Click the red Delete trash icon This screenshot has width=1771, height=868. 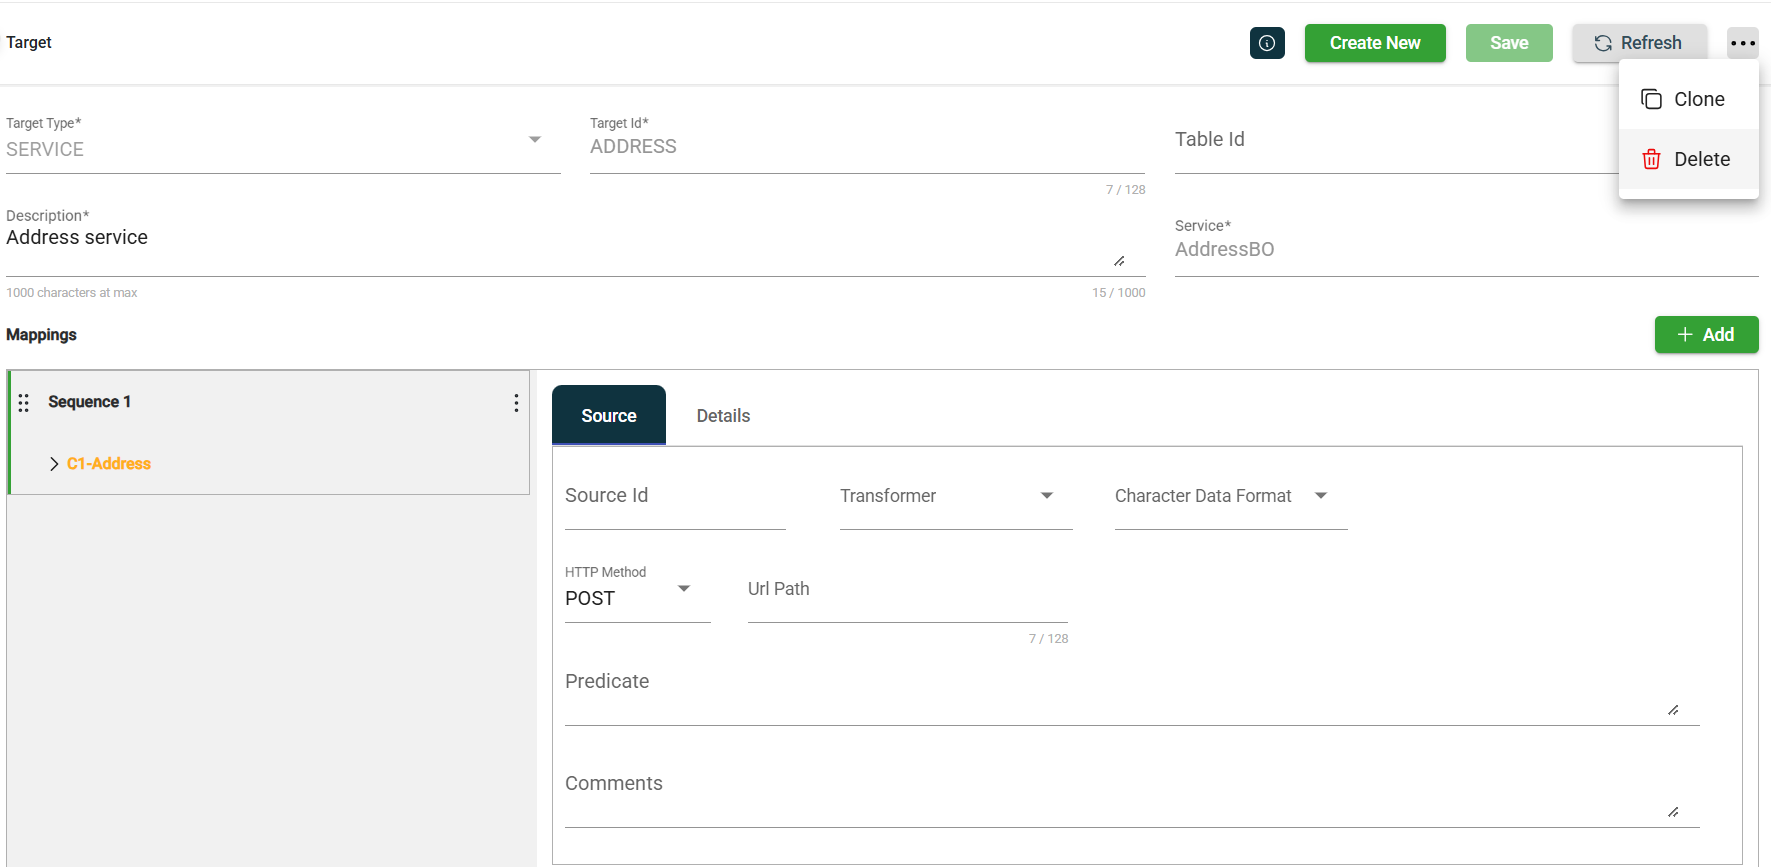pyautogui.click(x=1651, y=159)
